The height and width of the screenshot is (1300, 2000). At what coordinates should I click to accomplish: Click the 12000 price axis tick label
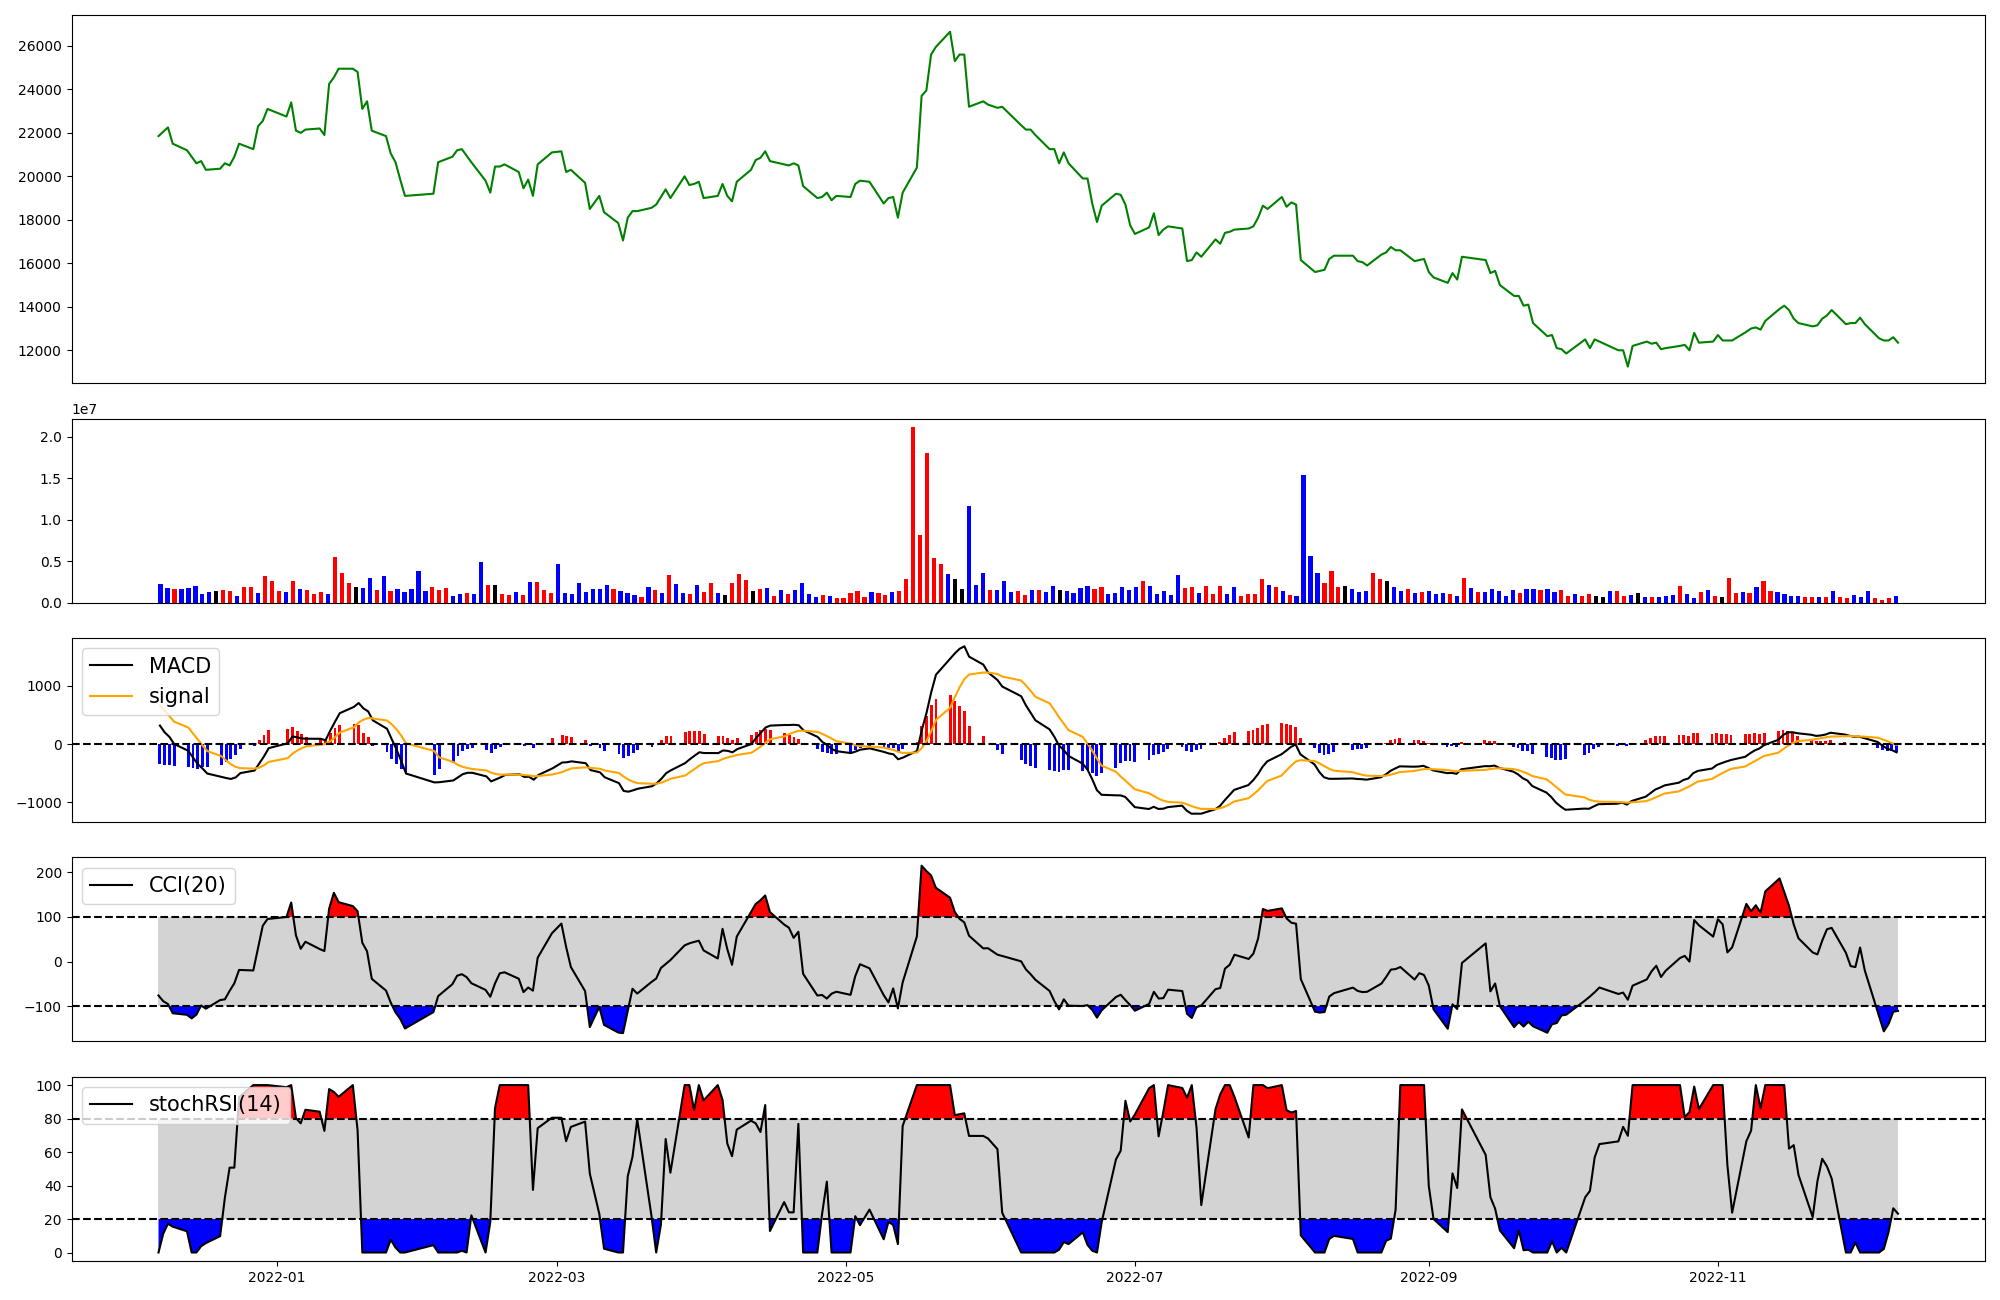pyautogui.click(x=40, y=351)
